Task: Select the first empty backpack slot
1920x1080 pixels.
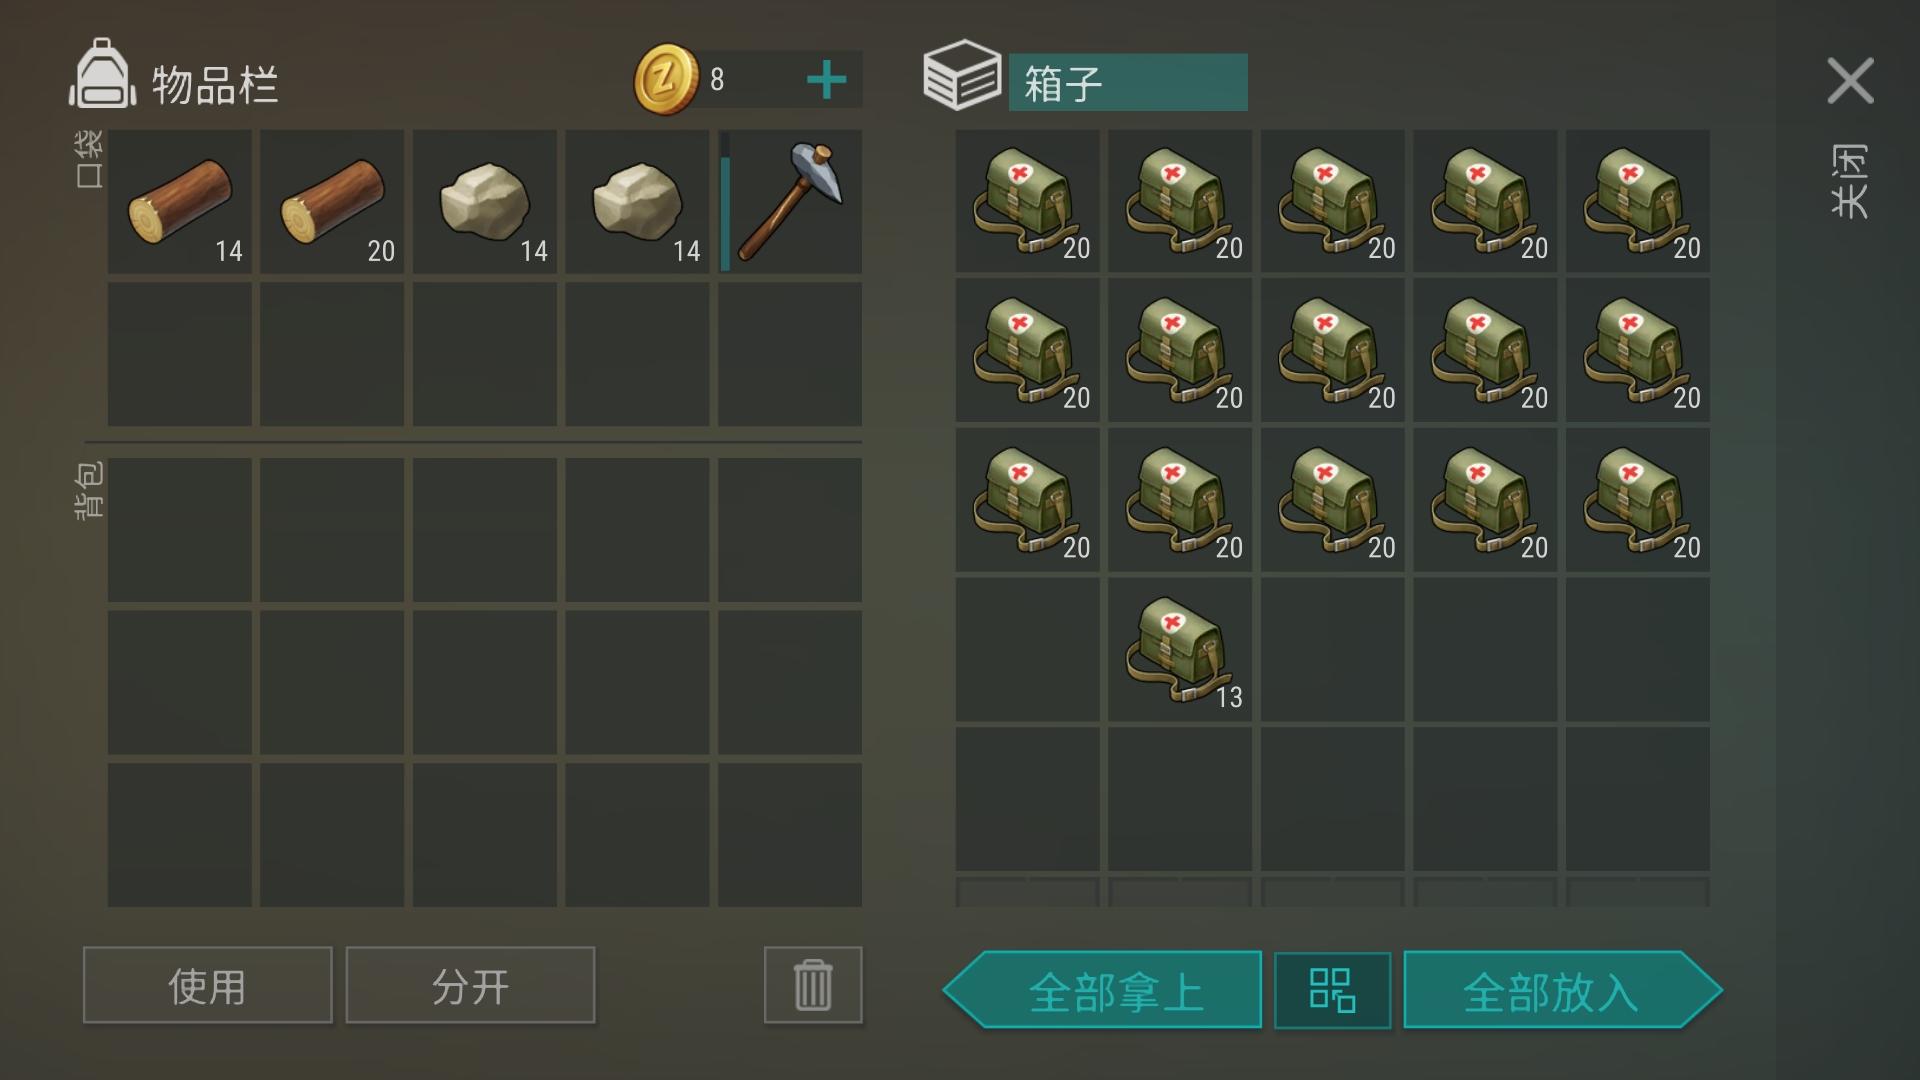Action: pyautogui.click(x=180, y=530)
